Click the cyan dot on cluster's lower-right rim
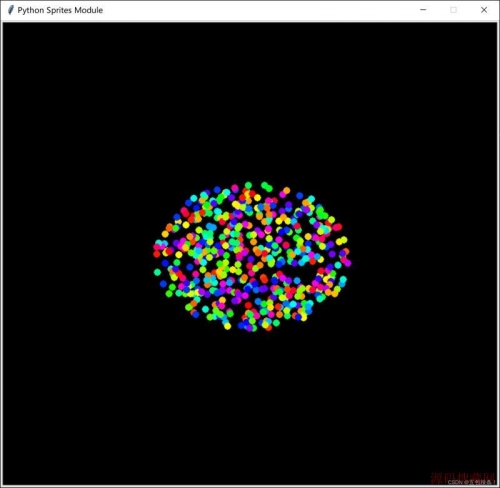Screen dimensions: 500x488 coord(343,279)
